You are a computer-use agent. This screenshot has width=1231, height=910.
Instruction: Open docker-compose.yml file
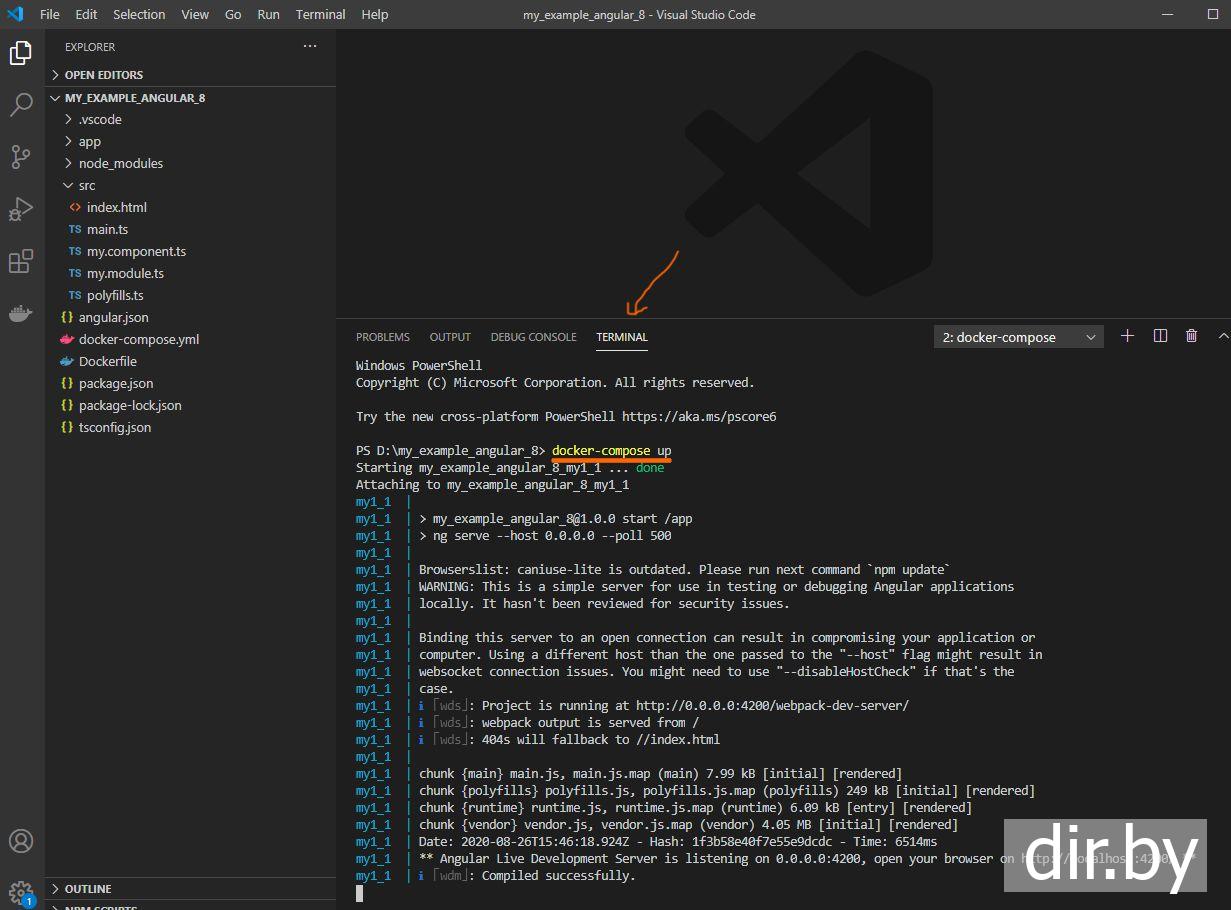(x=138, y=339)
